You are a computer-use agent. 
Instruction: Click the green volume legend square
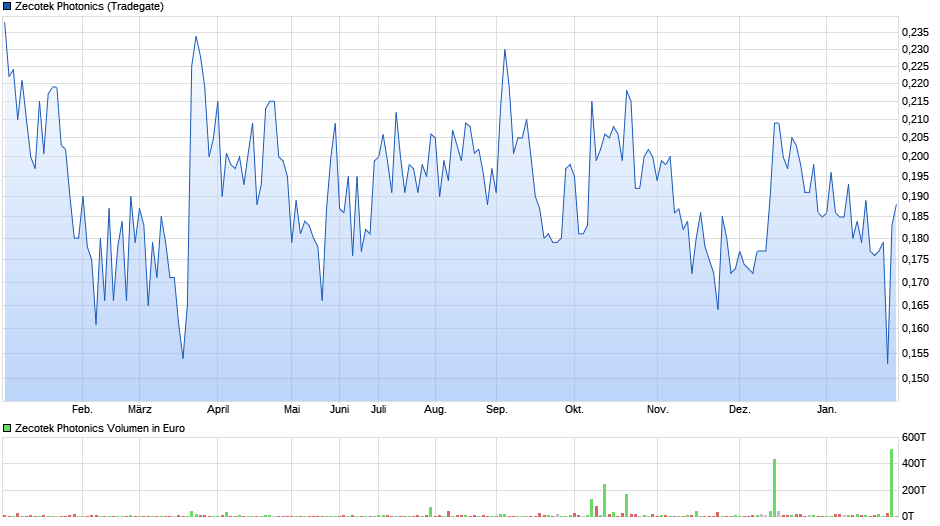(x=7, y=428)
